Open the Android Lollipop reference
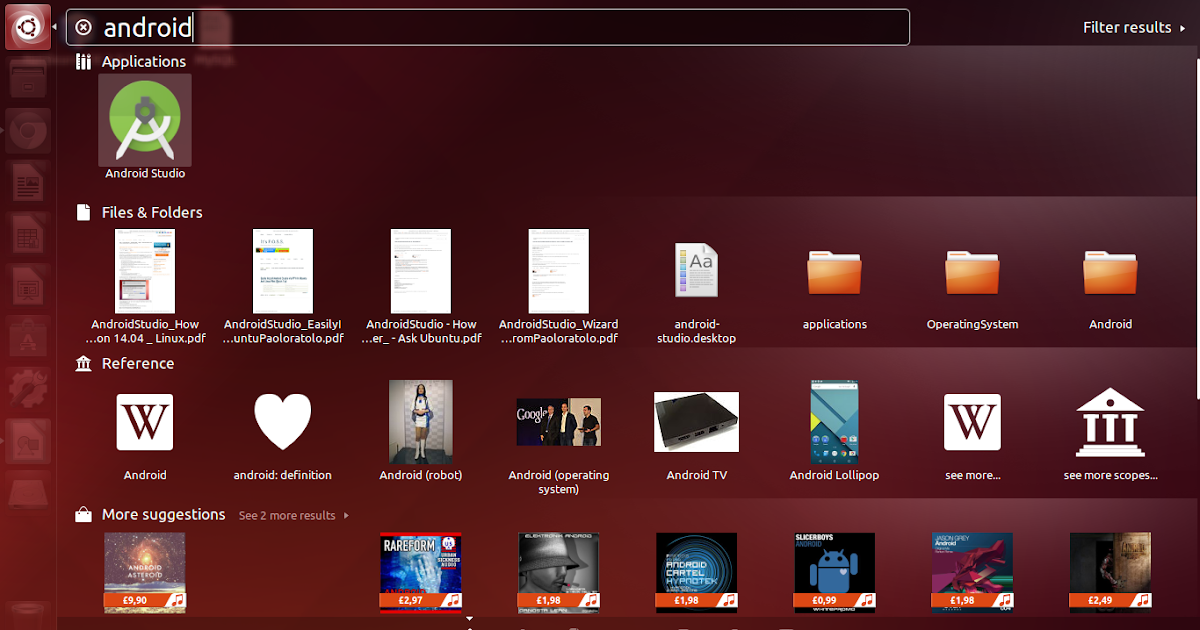 click(835, 432)
